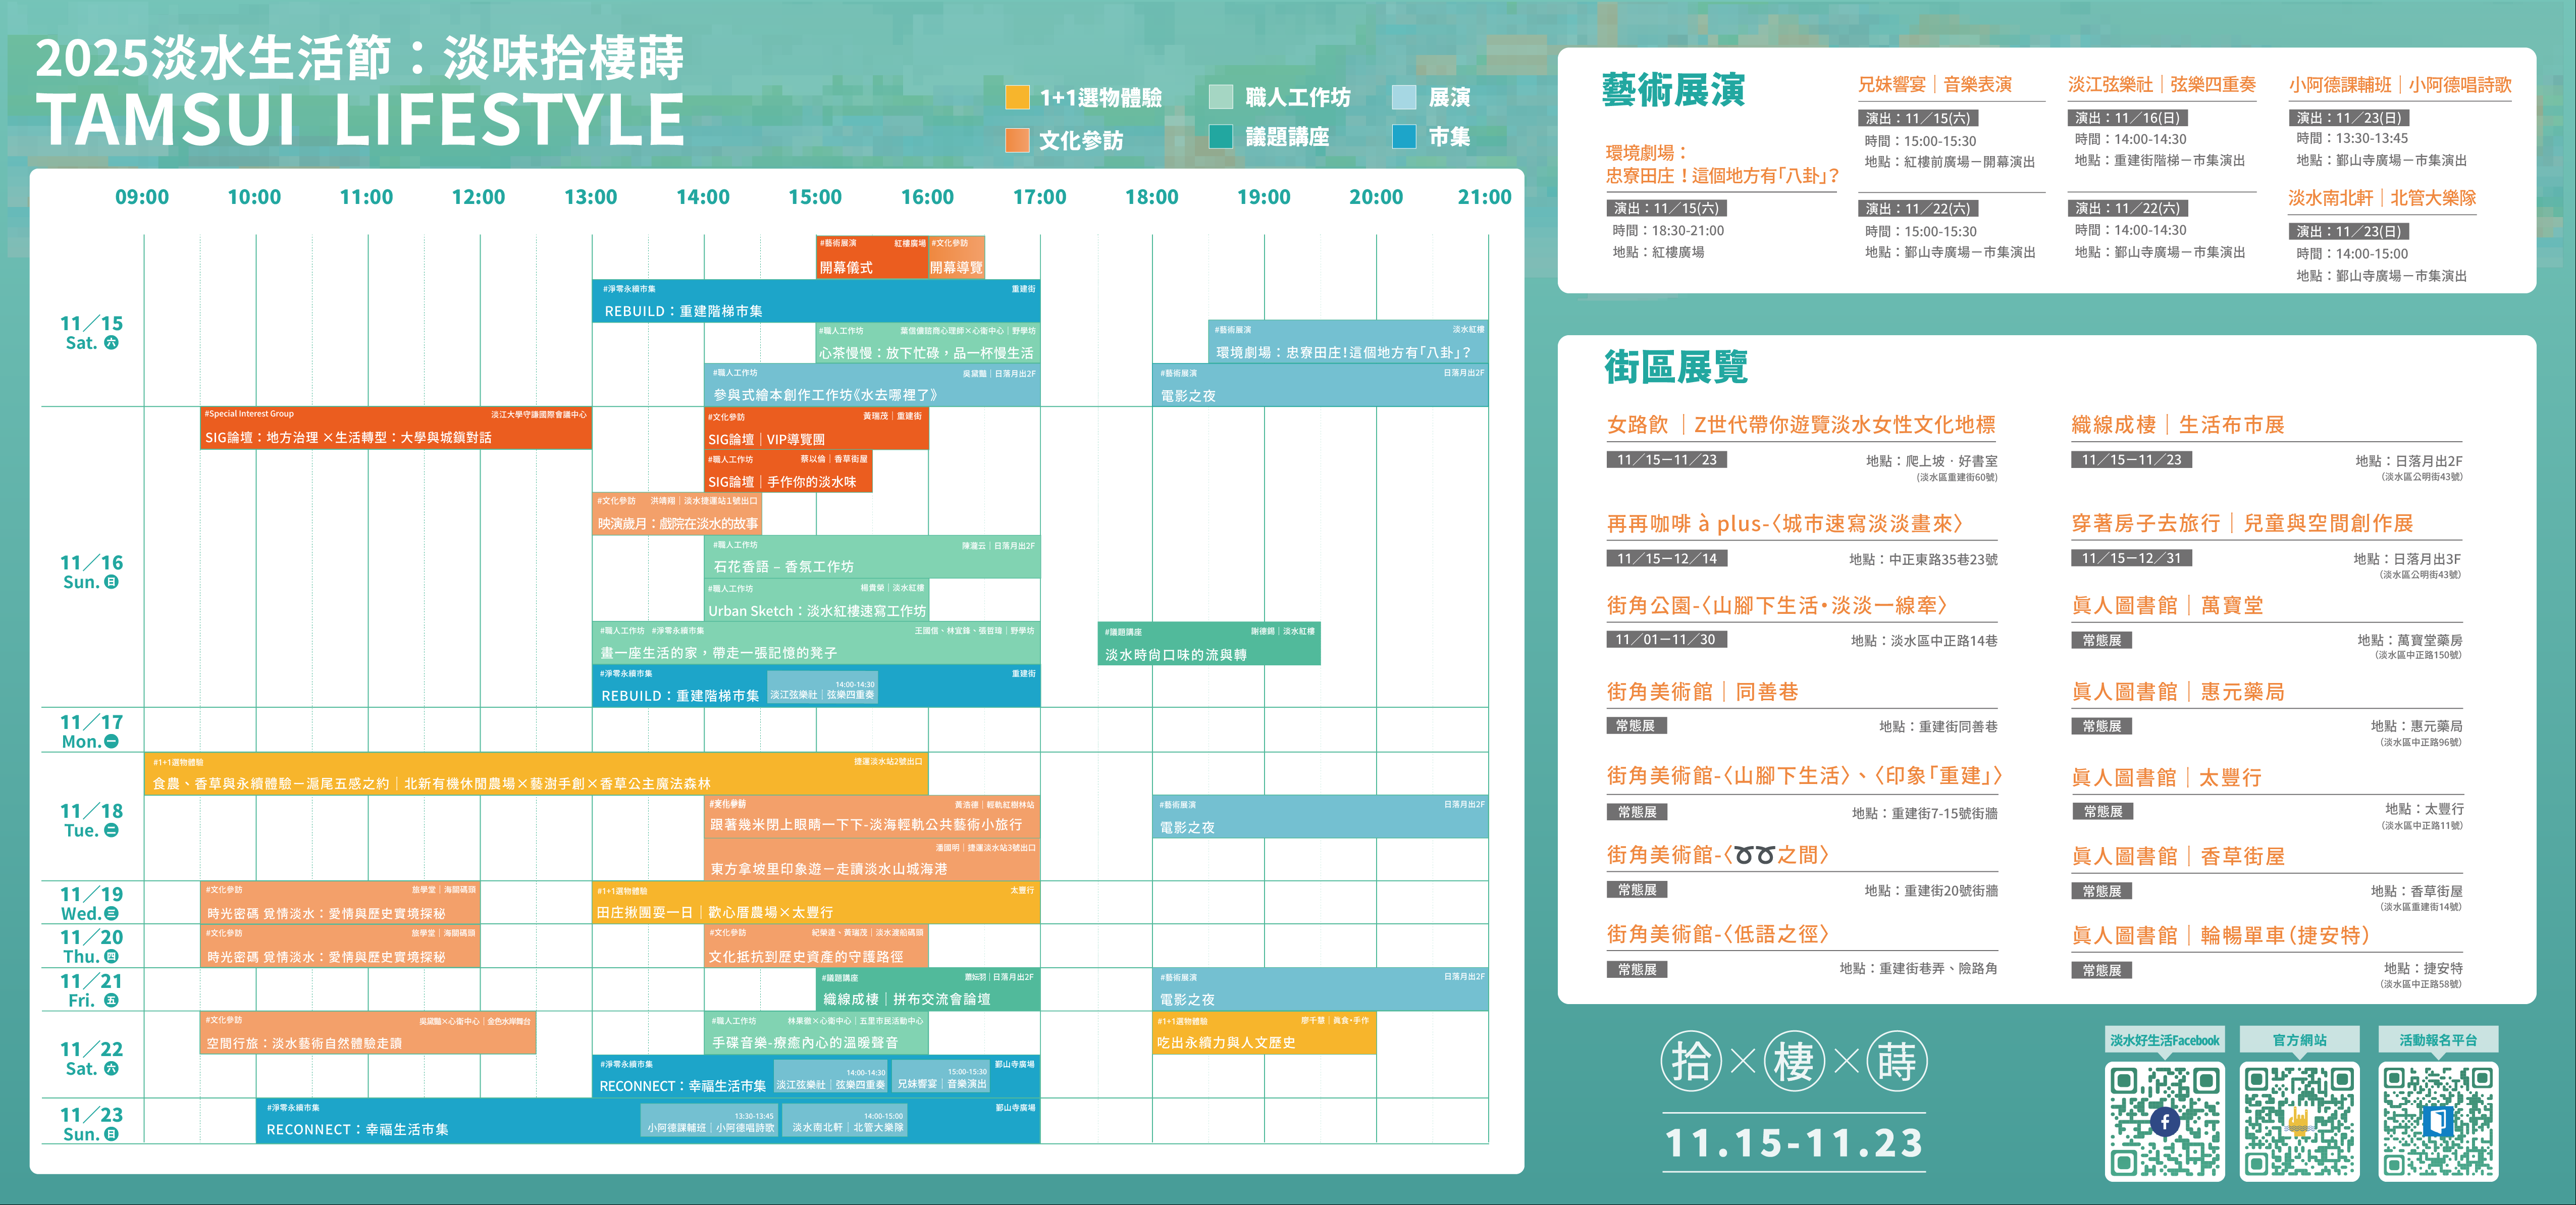Click the circled 拾 character emblem

1691,1061
